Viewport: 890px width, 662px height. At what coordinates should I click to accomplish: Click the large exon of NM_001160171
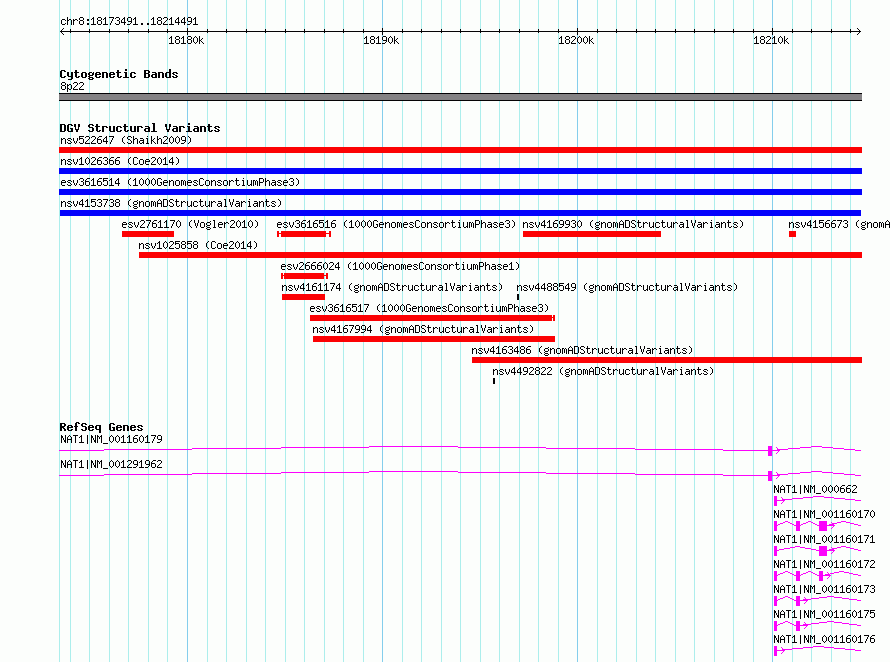coord(823,551)
